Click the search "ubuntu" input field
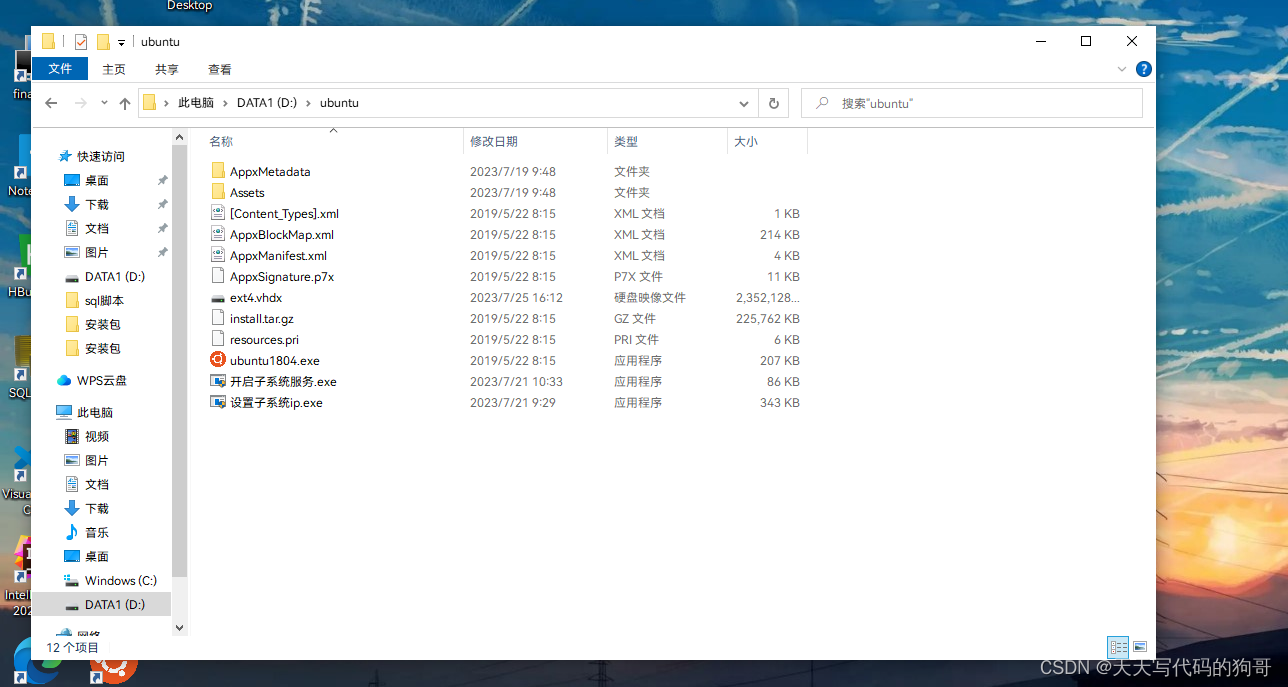 pos(972,103)
